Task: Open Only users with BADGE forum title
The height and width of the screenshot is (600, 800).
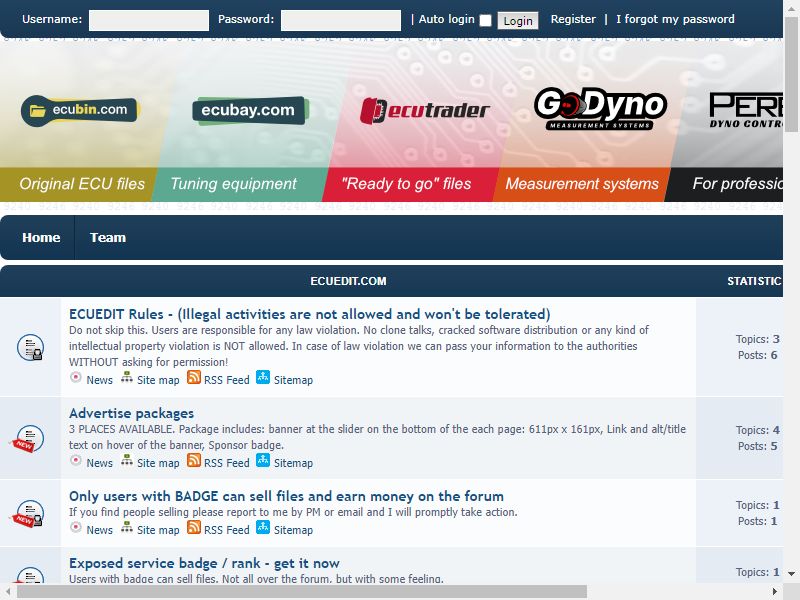Action: [286, 496]
